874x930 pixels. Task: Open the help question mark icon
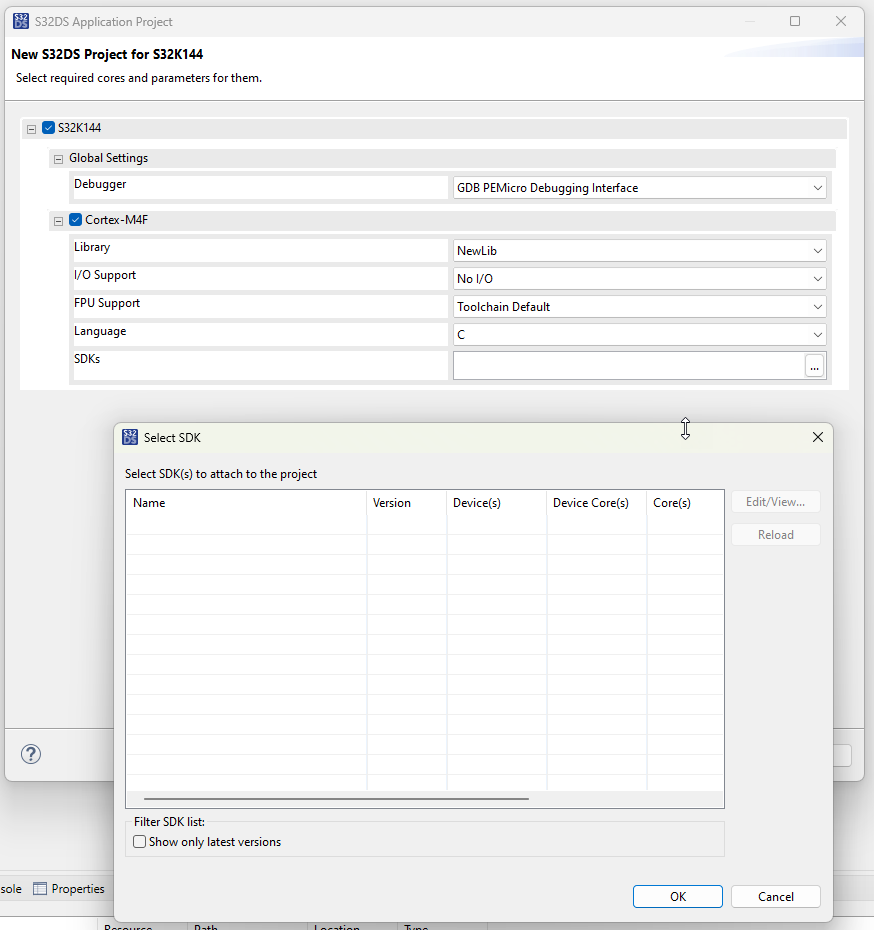(x=30, y=754)
